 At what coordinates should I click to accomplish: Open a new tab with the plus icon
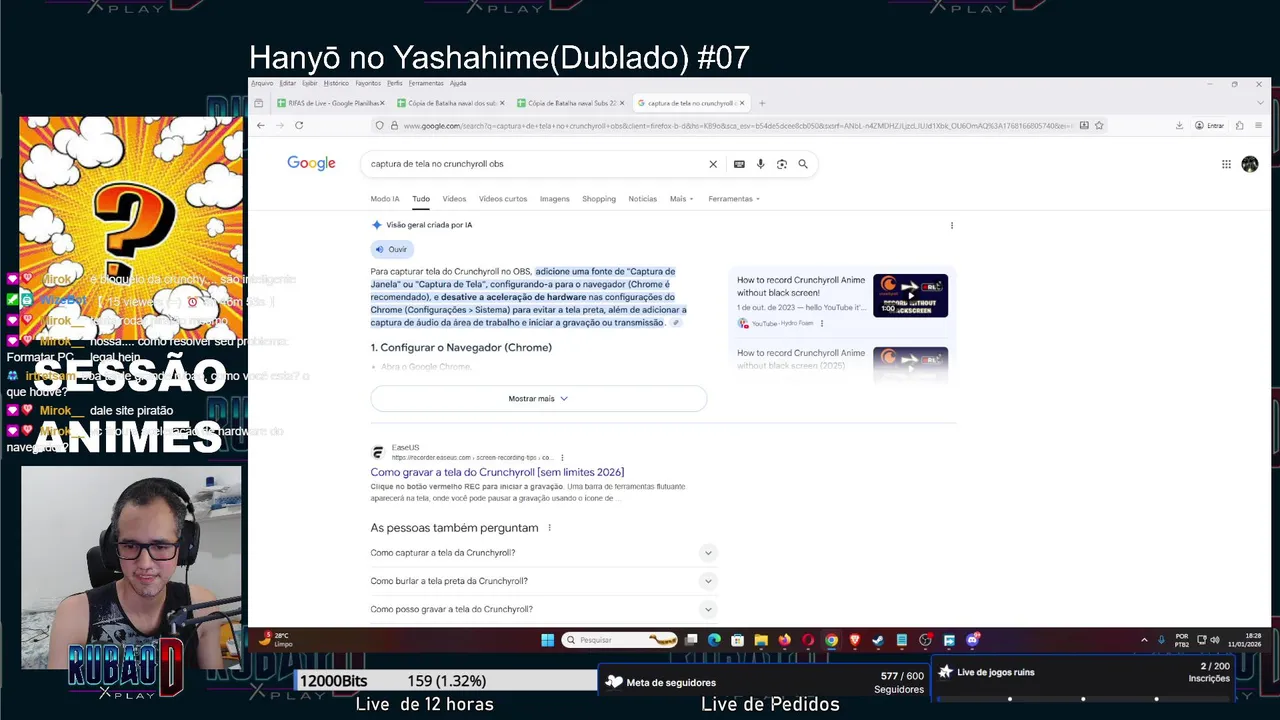(762, 103)
